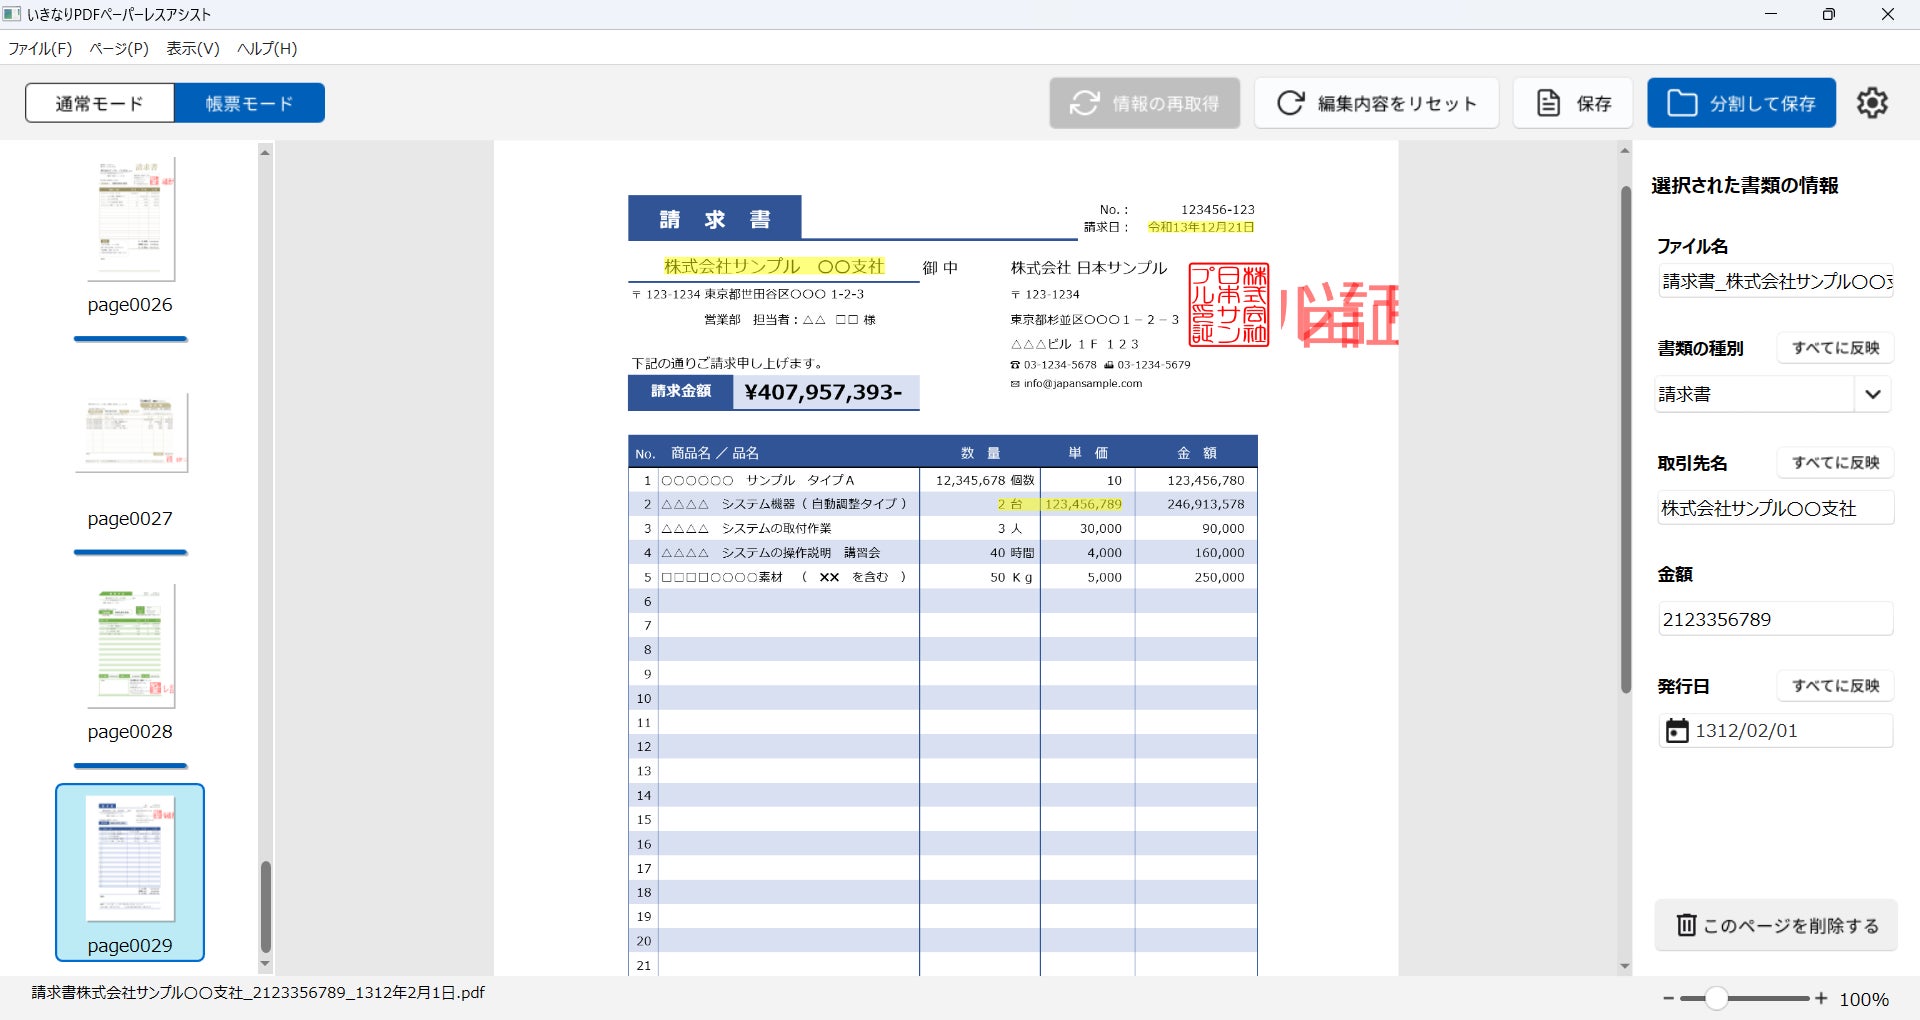The width and height of the screenshot is (1920, 1020).
Task: Click highlighted date 令和13年12月21日
Action: click(x=1200, y=227)
